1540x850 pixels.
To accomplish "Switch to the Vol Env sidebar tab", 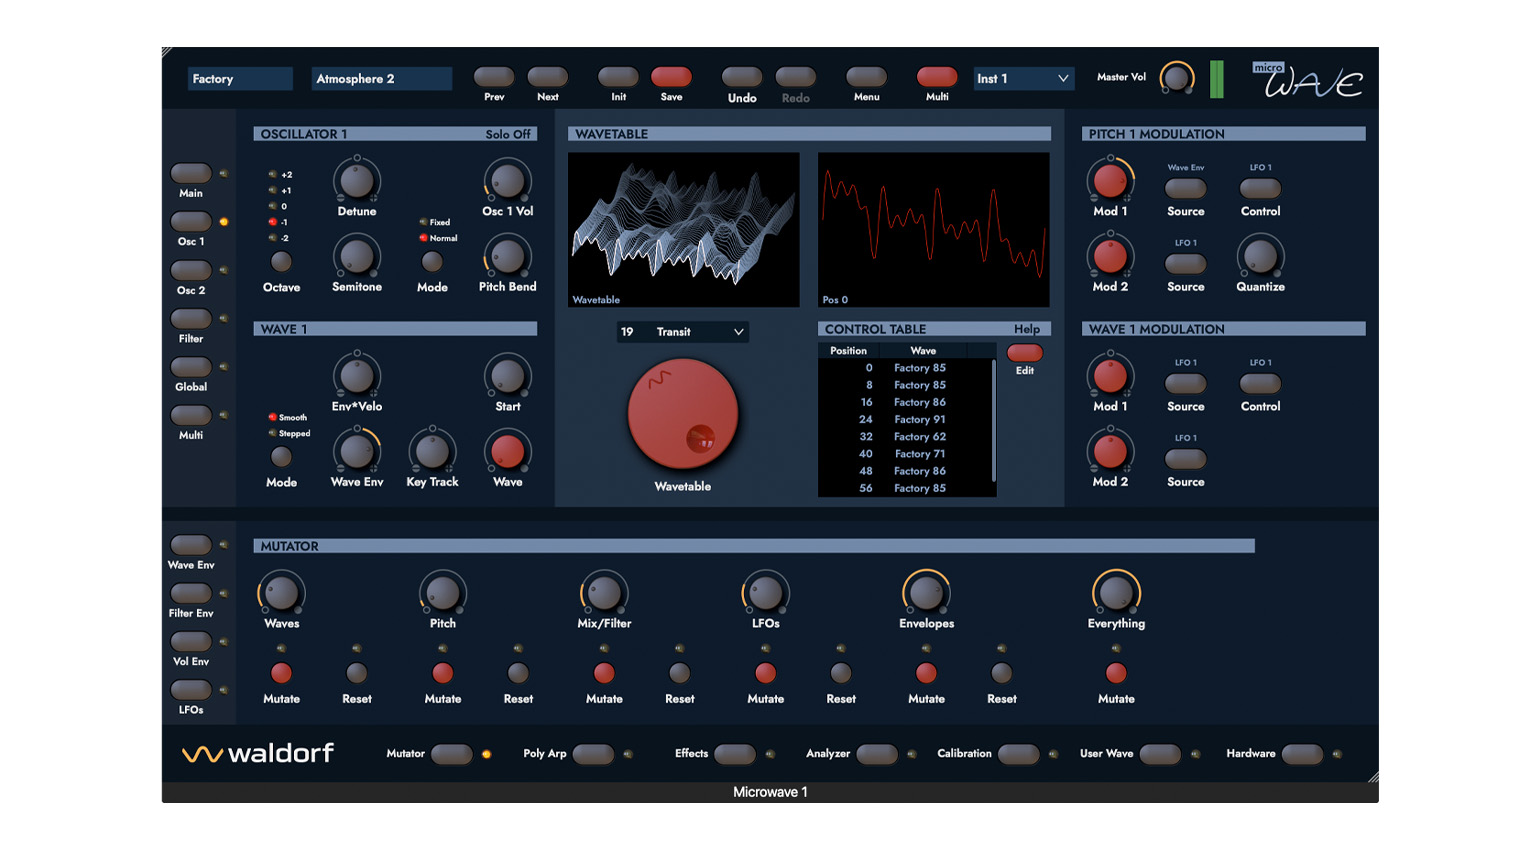I will [x=191, y=641].
